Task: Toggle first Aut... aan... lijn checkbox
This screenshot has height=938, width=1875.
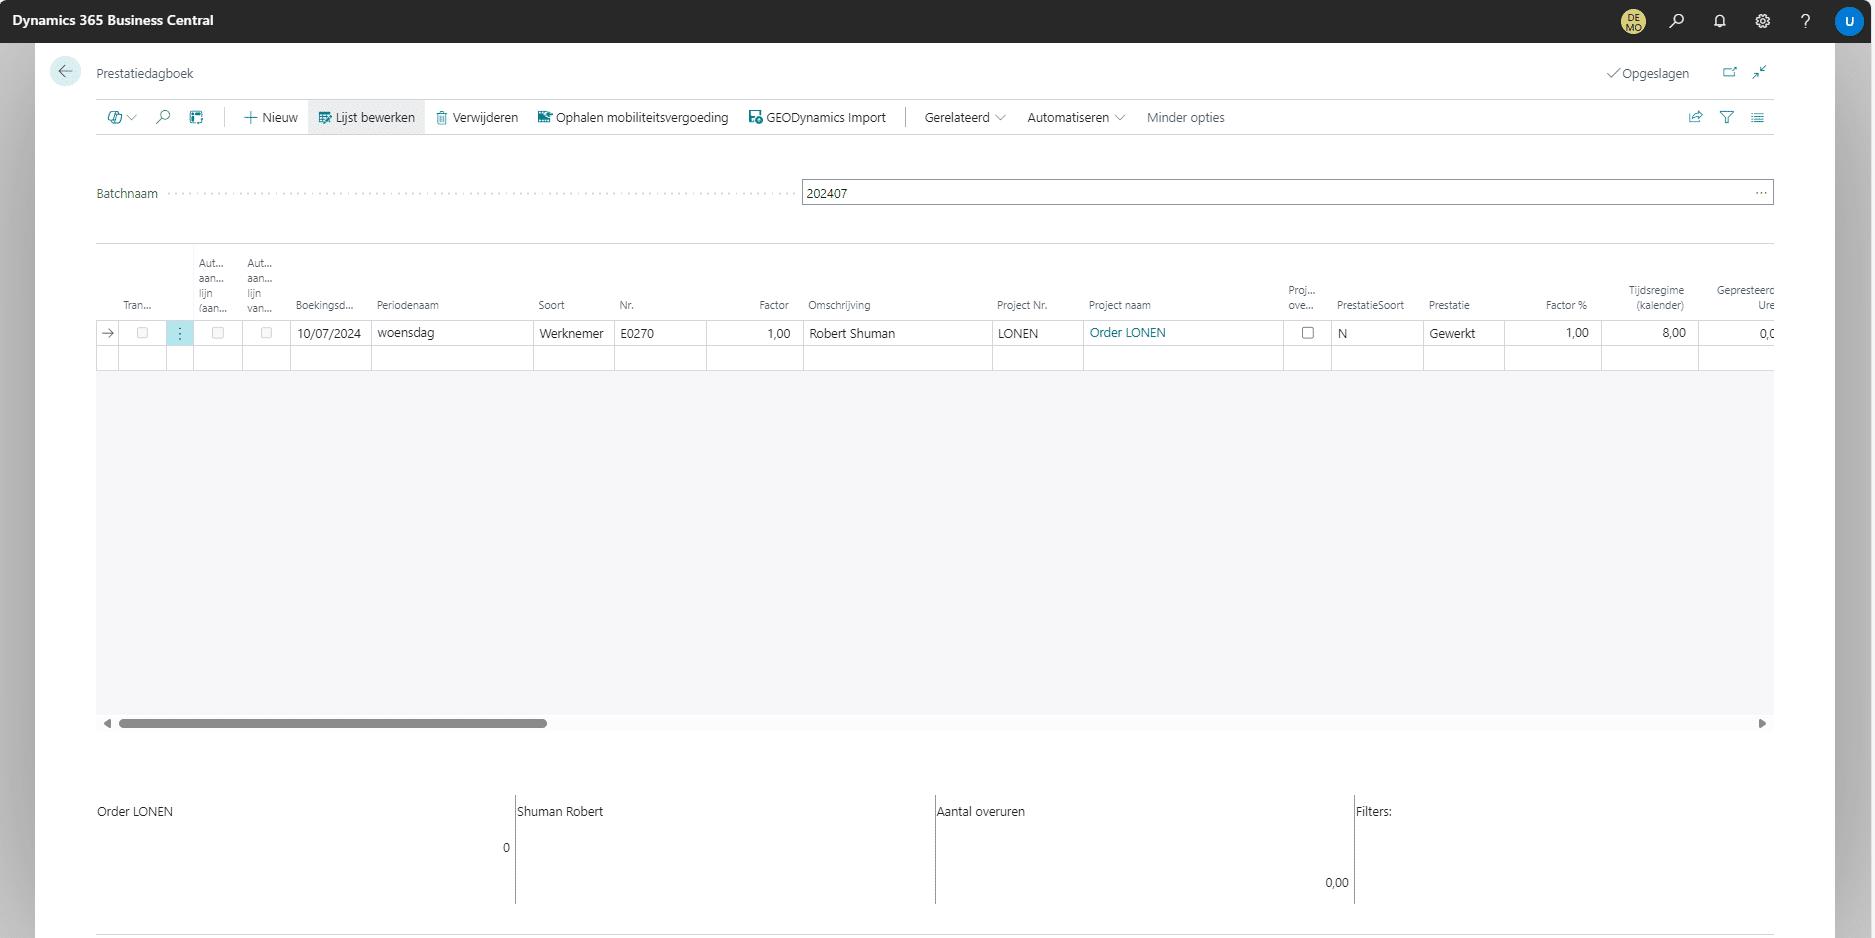Action: click(218, 333)
